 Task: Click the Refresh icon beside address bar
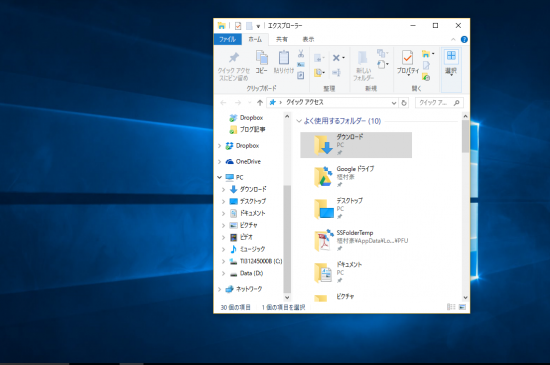coord(404,103)
